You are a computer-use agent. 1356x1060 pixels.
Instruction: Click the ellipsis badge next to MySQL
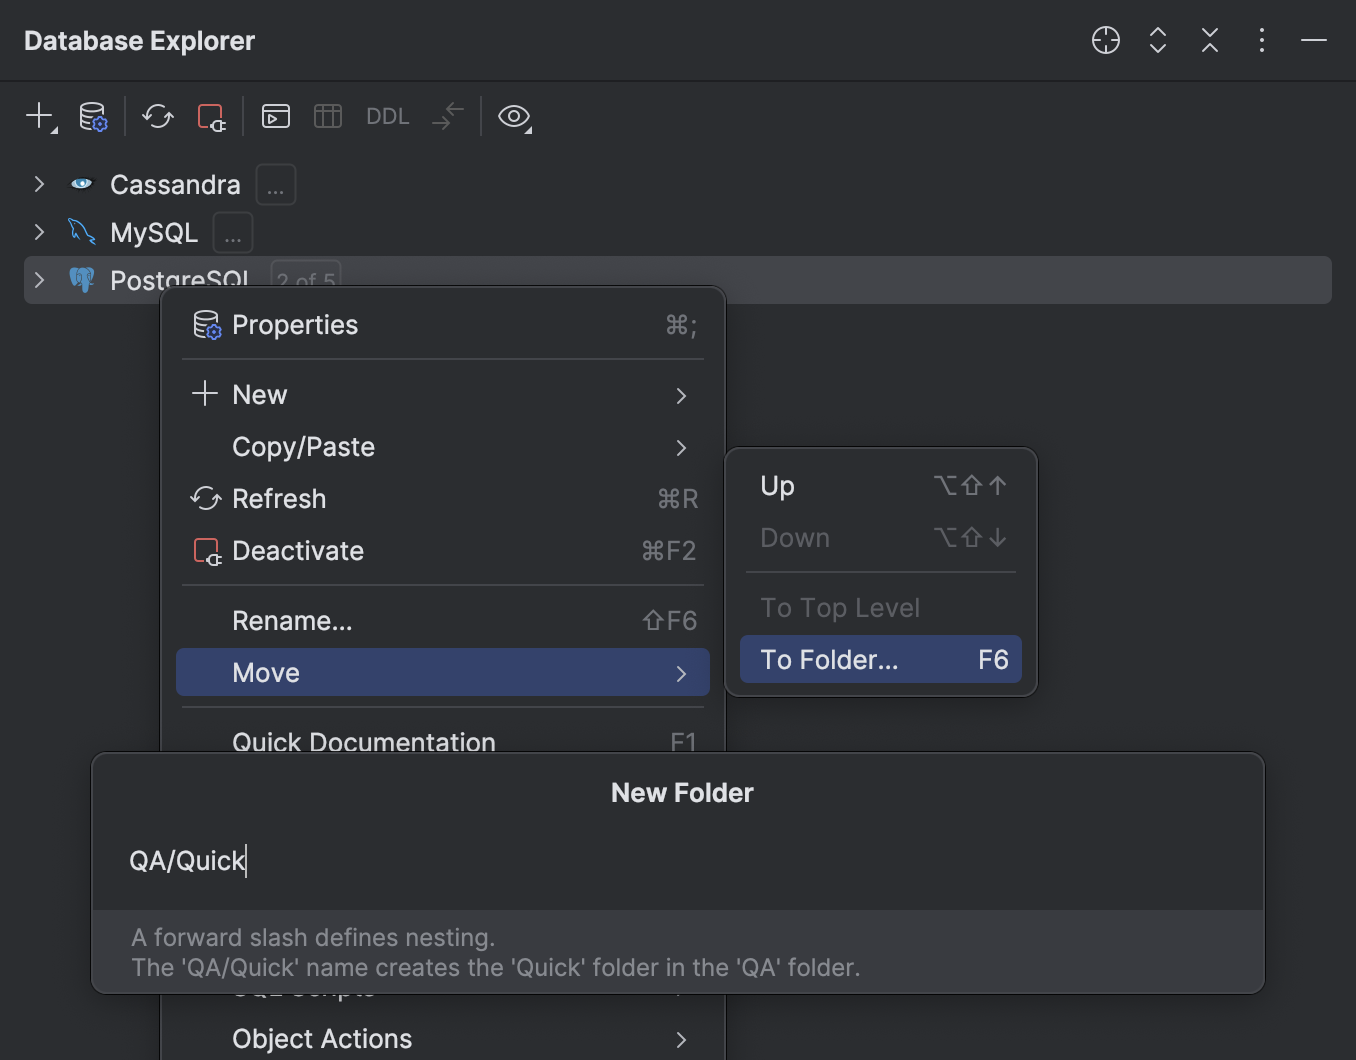(233, 233)
